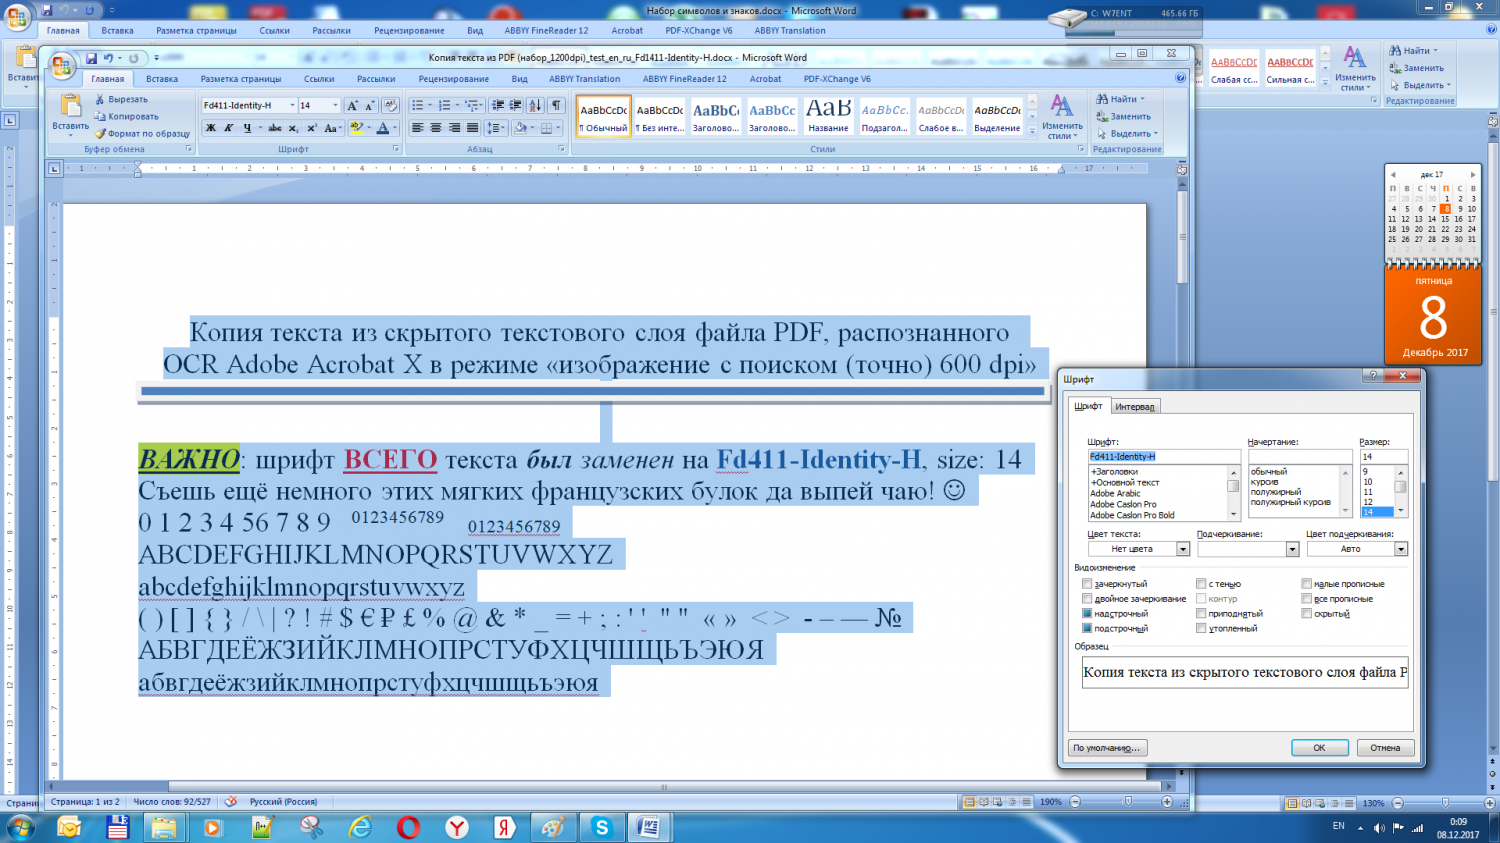Click Replace (Заменить) in the front window ribbon
The image size is (1500, 843).
pos(1123,117)
